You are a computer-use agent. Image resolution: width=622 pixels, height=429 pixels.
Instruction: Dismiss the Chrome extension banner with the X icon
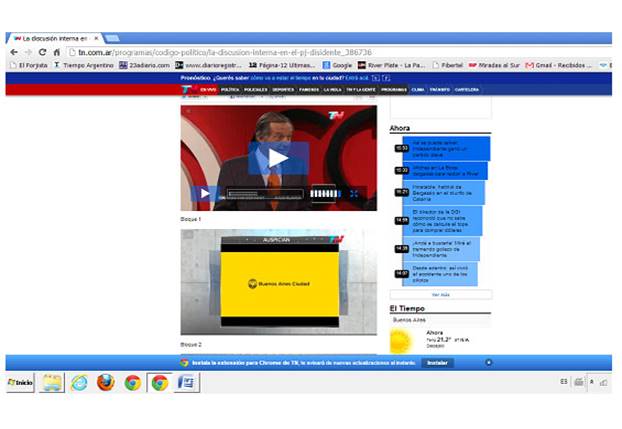tap(488, 362)
